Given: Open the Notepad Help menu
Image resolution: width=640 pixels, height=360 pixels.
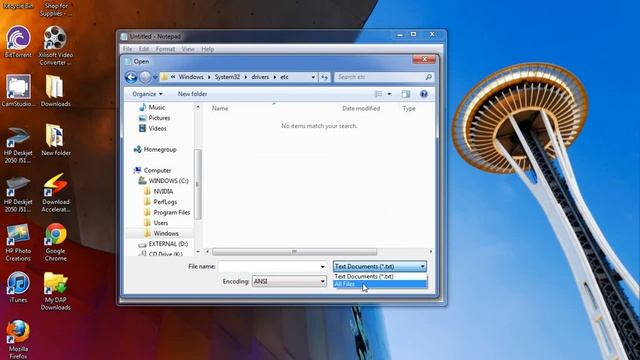Looking at the screenshot, I should point(207,49).
